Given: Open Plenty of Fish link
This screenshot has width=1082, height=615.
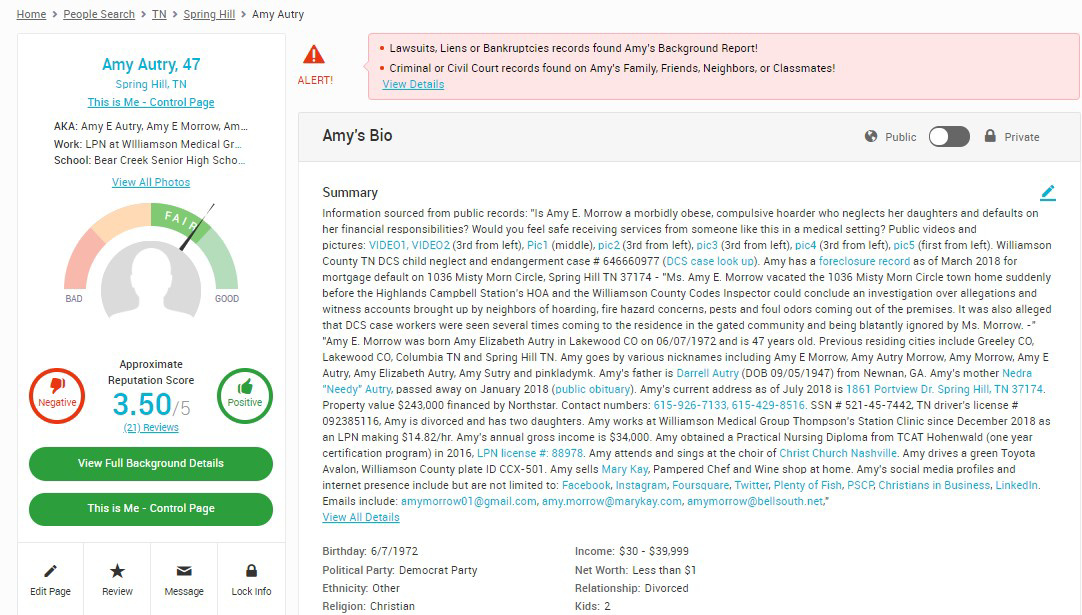Looking at the screenshot, I should pyautogui.click(x=807, y=485).
